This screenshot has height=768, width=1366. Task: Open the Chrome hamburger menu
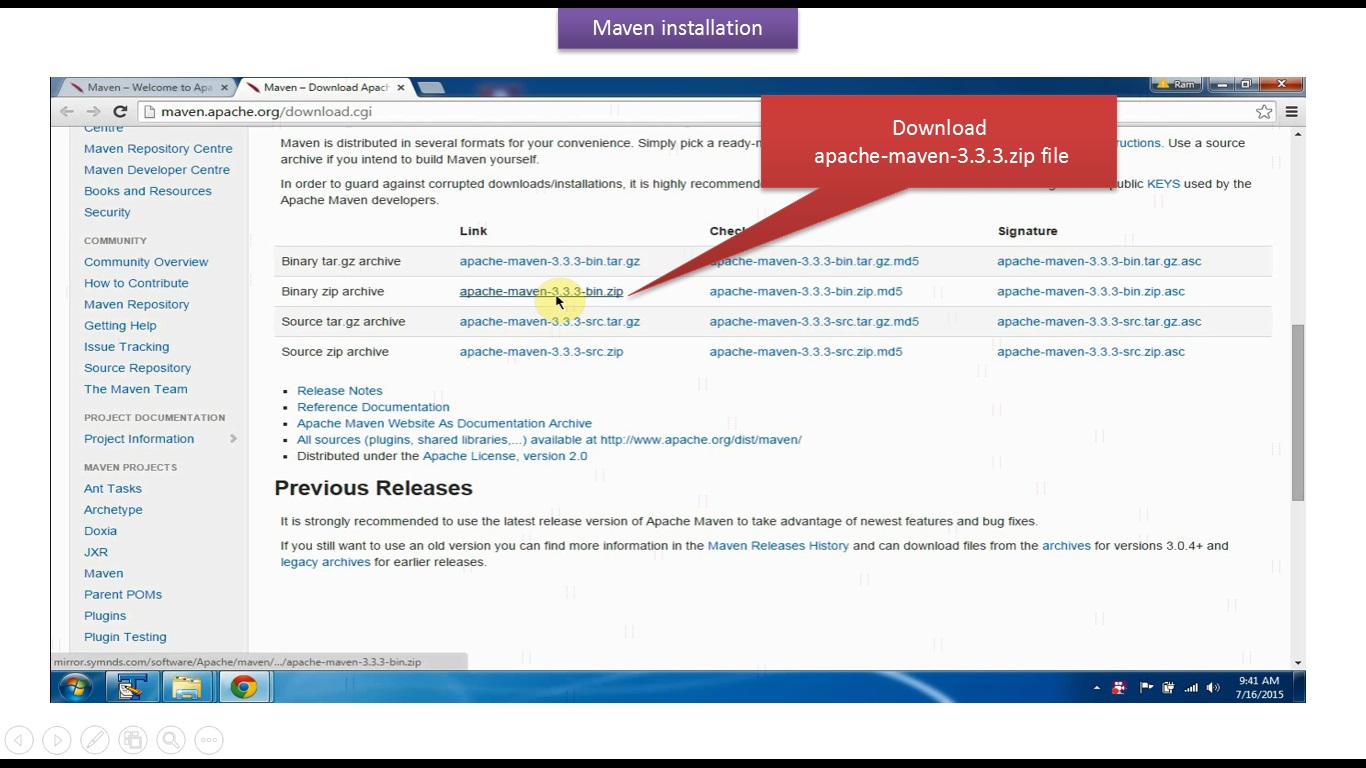pyautogui.click(x=1291, y=111)
